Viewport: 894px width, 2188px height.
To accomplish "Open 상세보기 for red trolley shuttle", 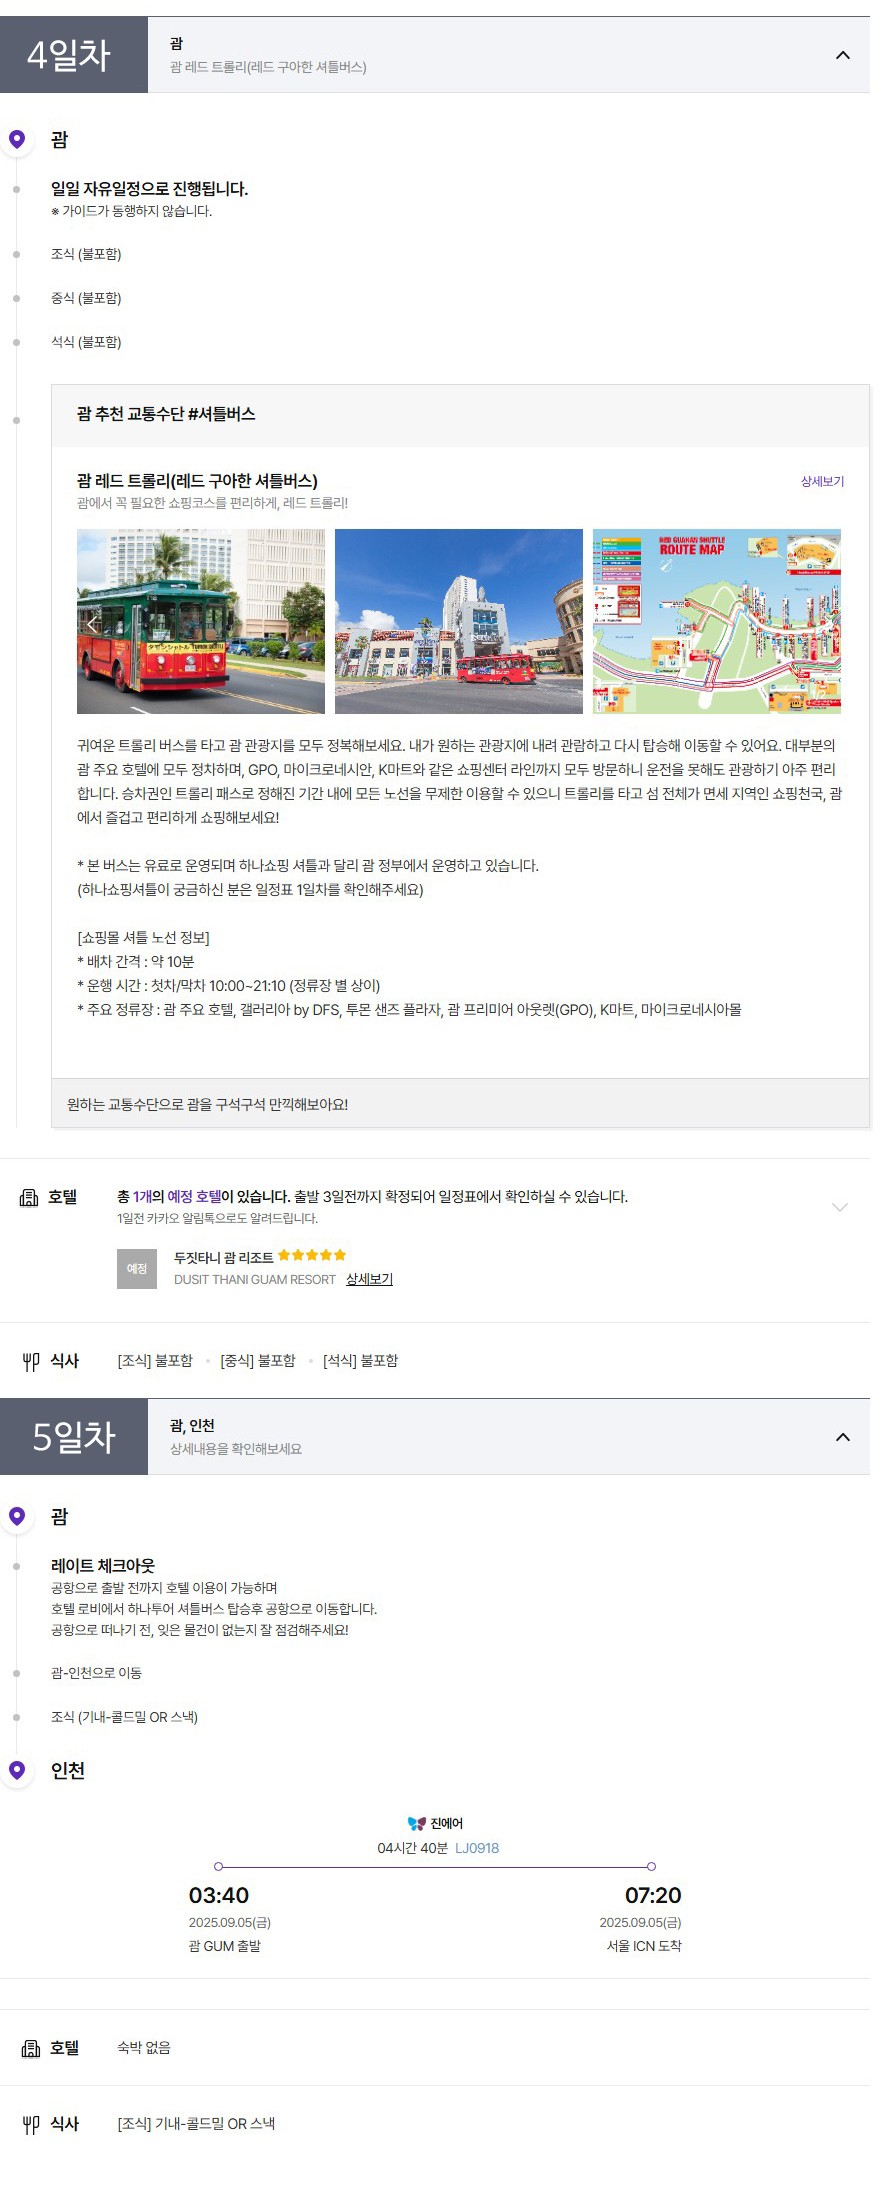I will [x=822, y=481].
